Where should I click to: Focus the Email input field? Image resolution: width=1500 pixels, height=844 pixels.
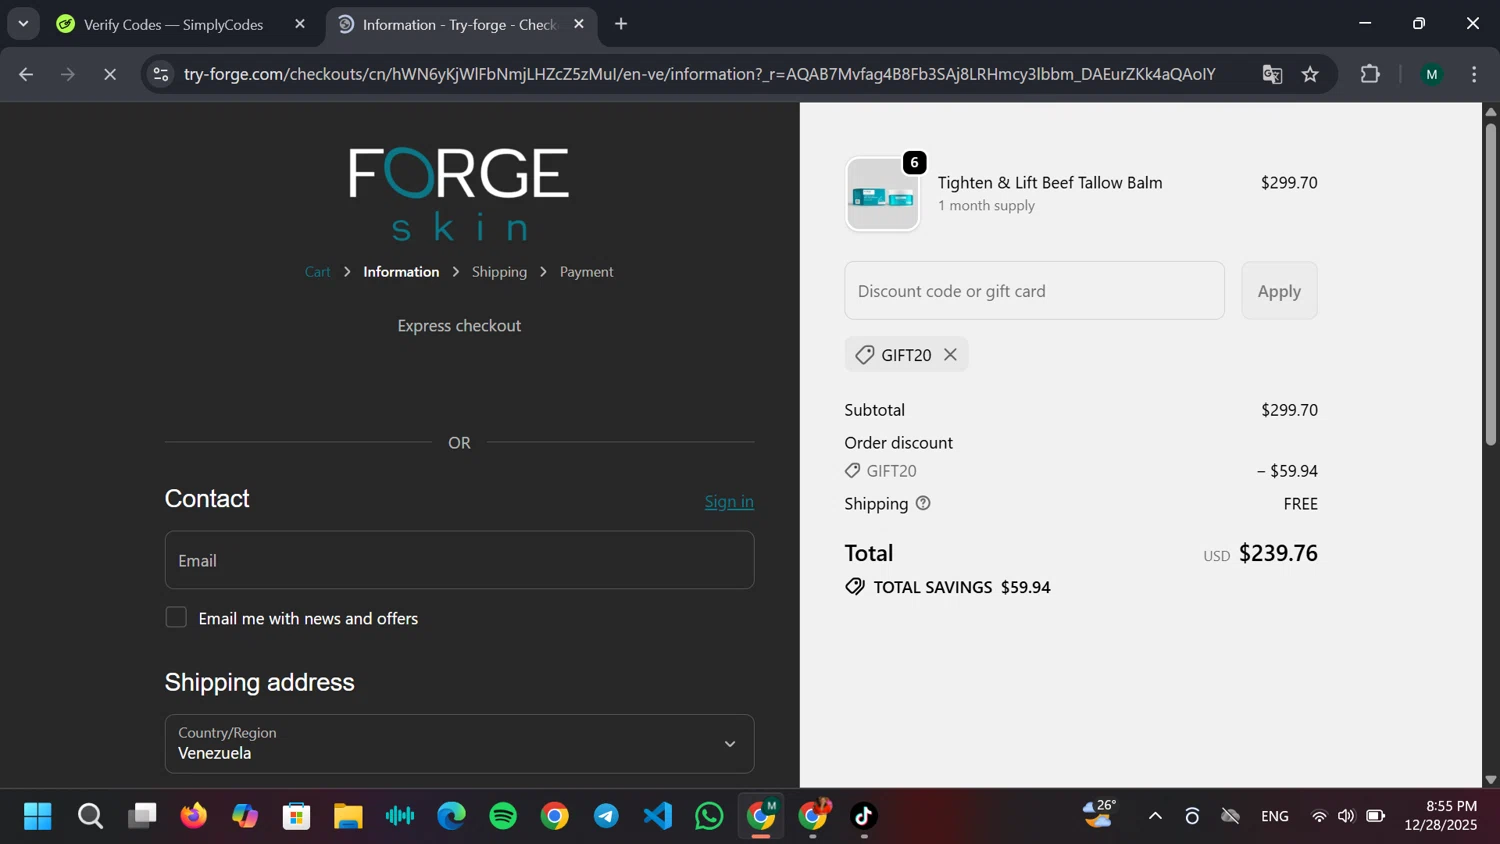pyautogui.click(x=459, y=560)
